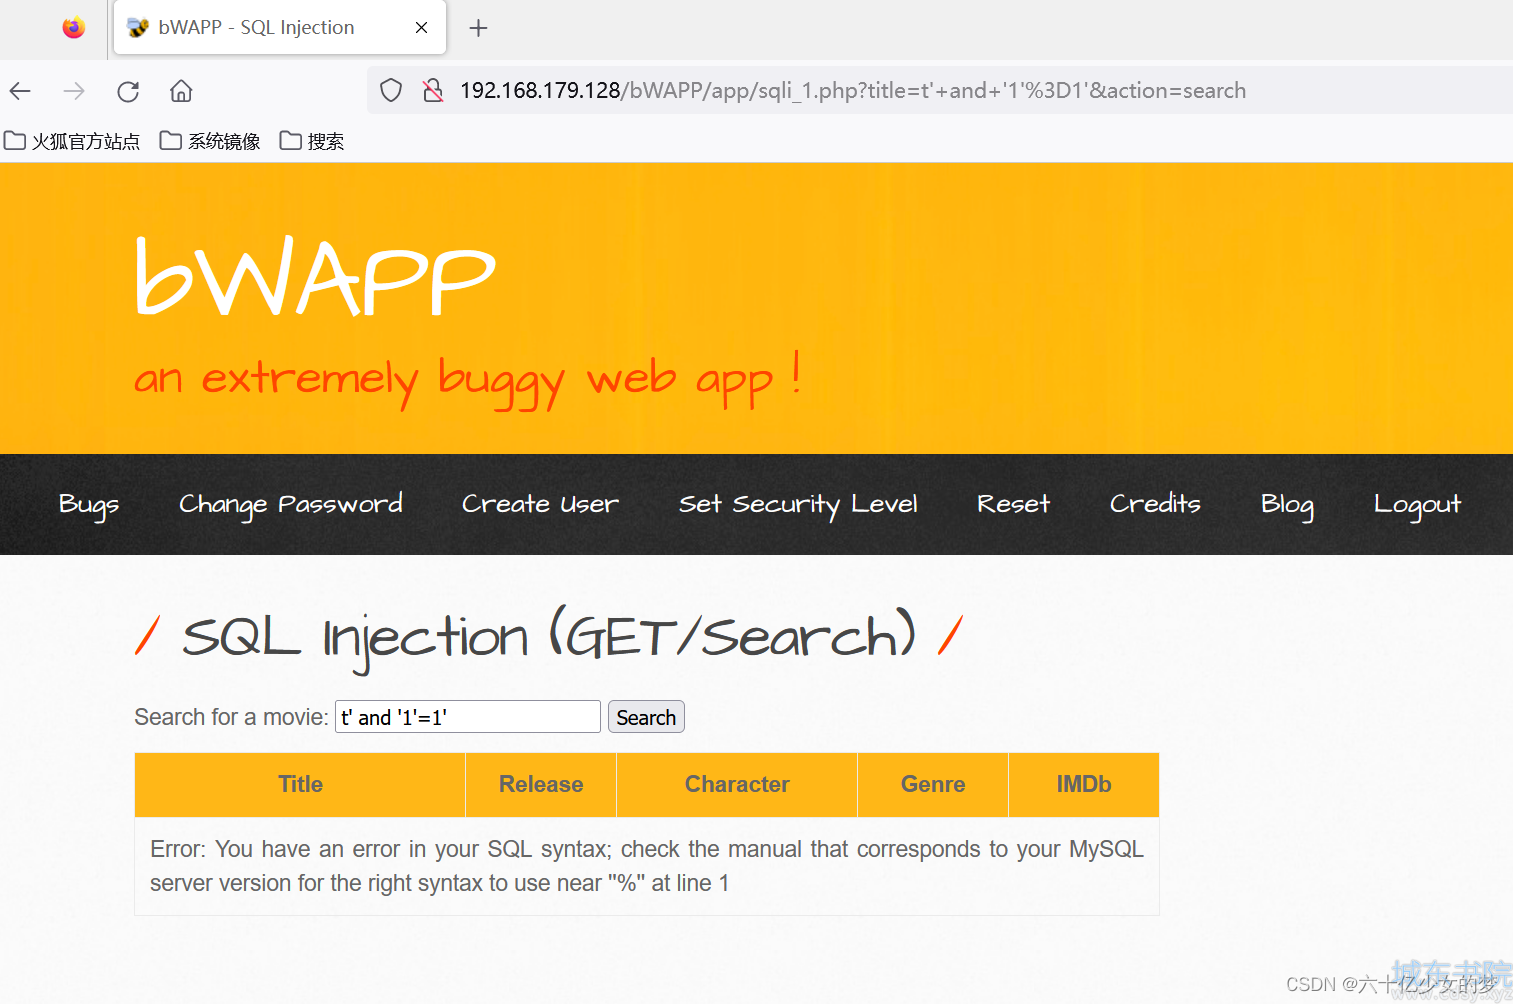Click the Title column header
Image resolution: width=1513 pixels, height=1004 pixels.
(x=300, y=785)
